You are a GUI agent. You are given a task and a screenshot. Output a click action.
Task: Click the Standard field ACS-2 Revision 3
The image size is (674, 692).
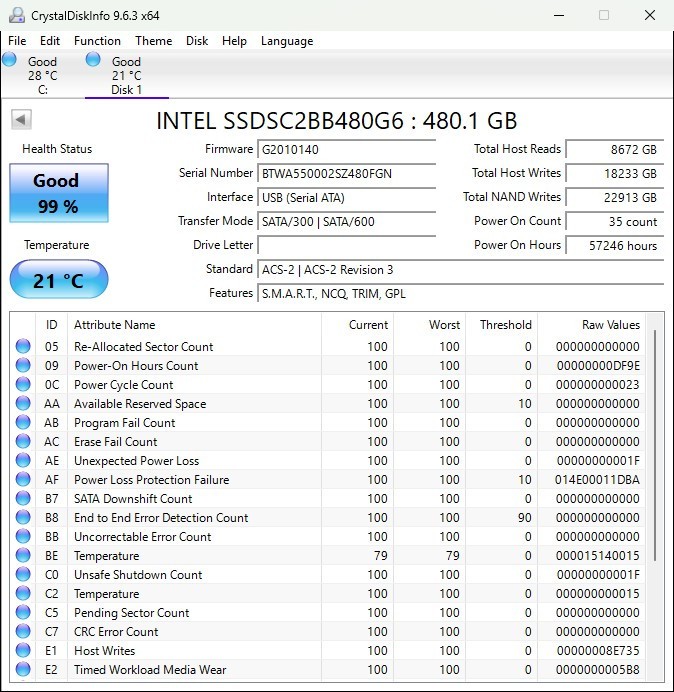coord(460,270)
